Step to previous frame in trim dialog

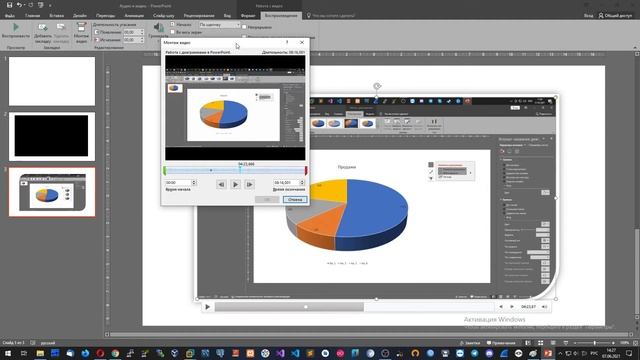pos(221,184)
